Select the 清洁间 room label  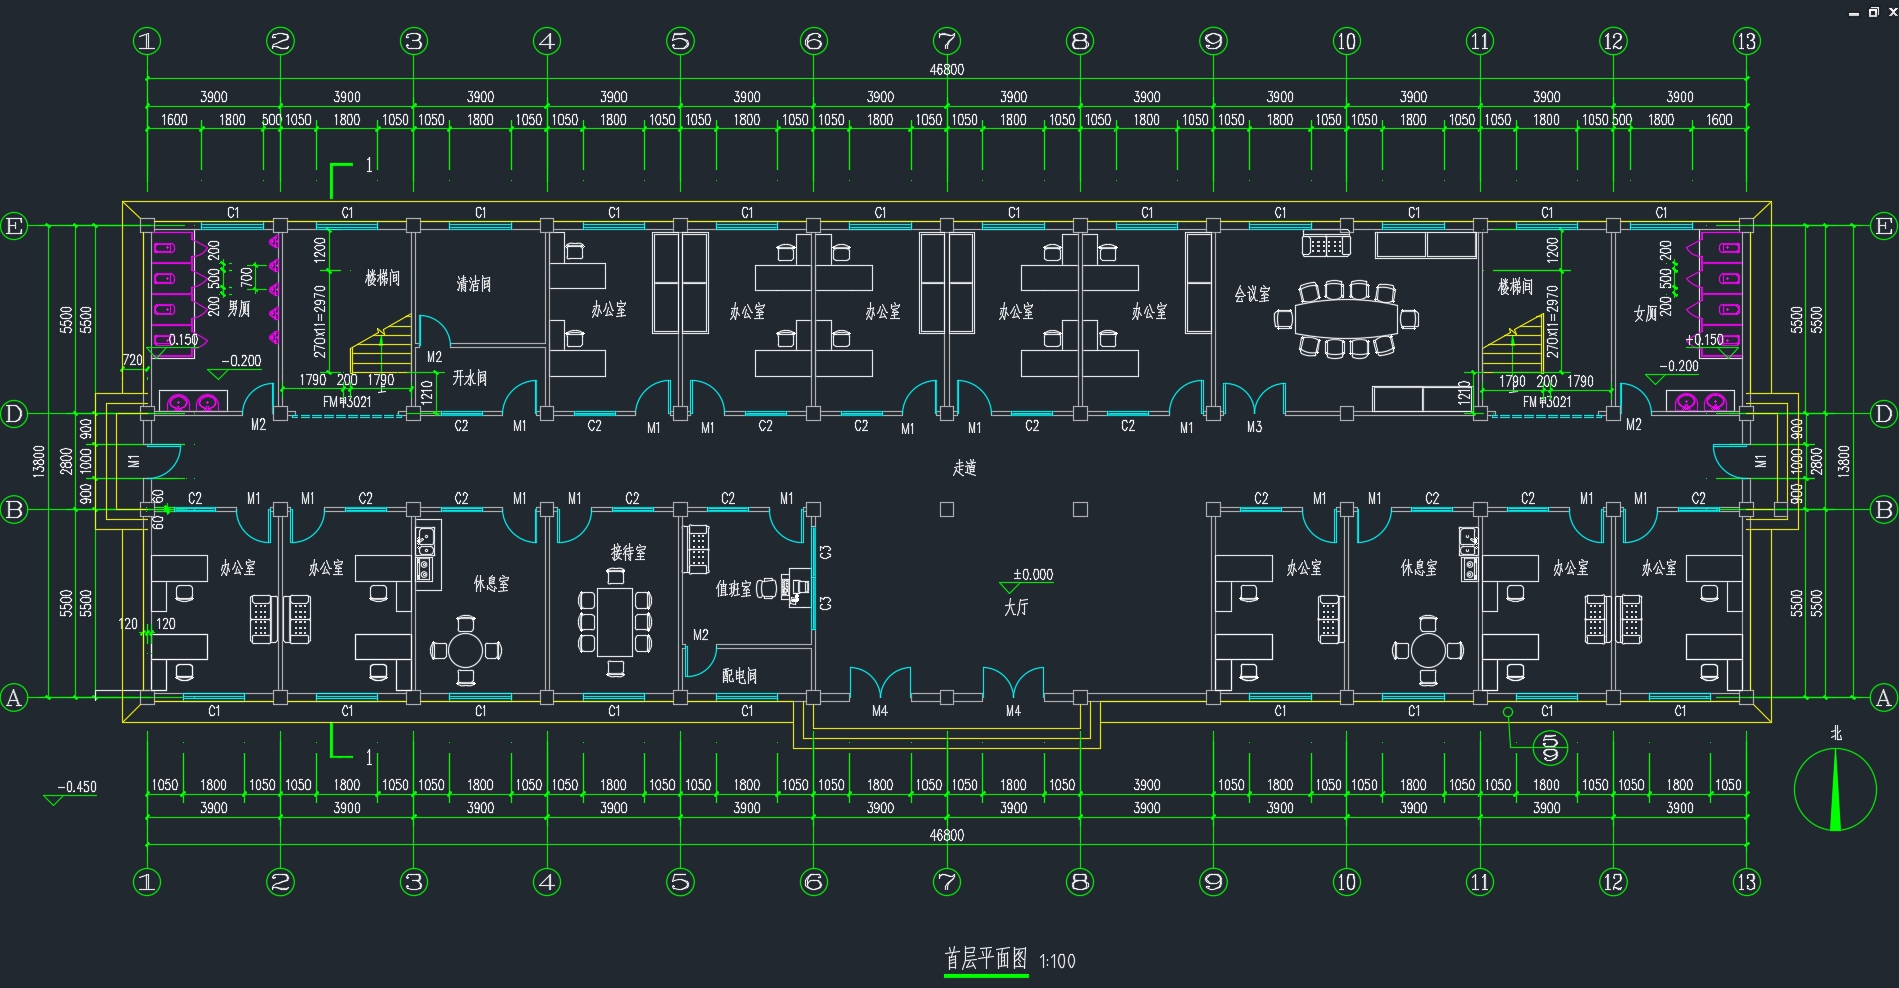(x=474, y=284)
